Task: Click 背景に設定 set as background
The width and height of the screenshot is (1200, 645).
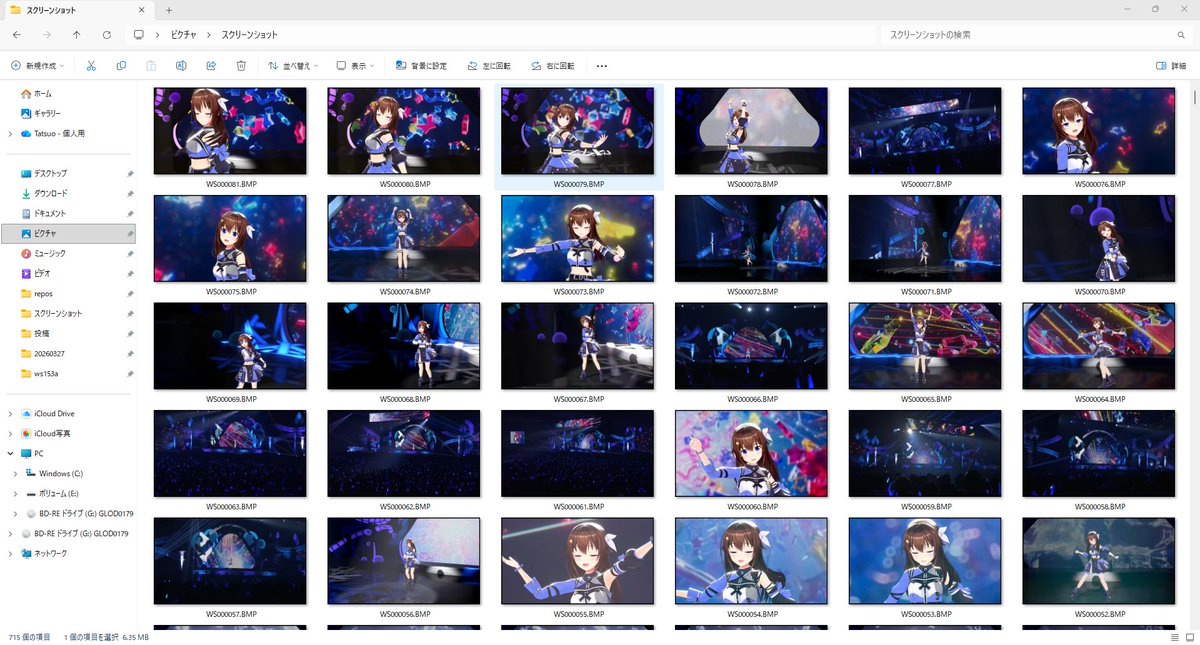Action: (421, 65)
